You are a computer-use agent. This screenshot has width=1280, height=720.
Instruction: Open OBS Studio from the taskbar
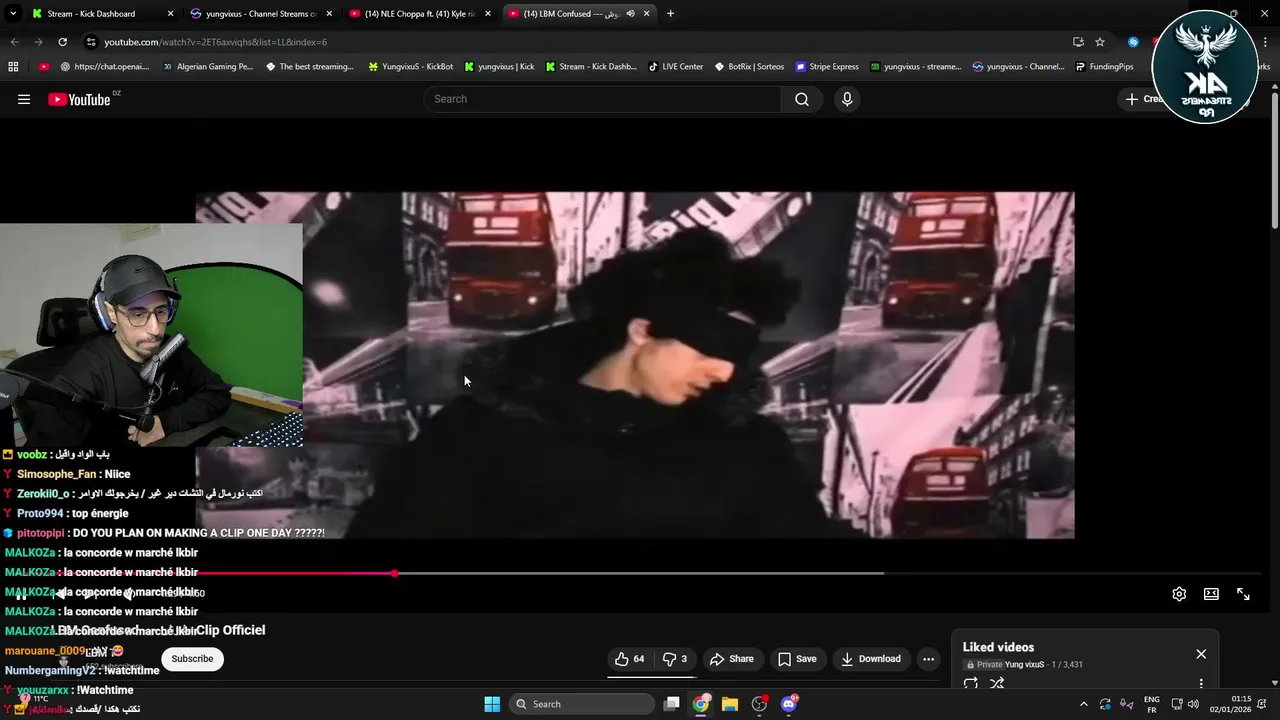(x=759, y=704)
